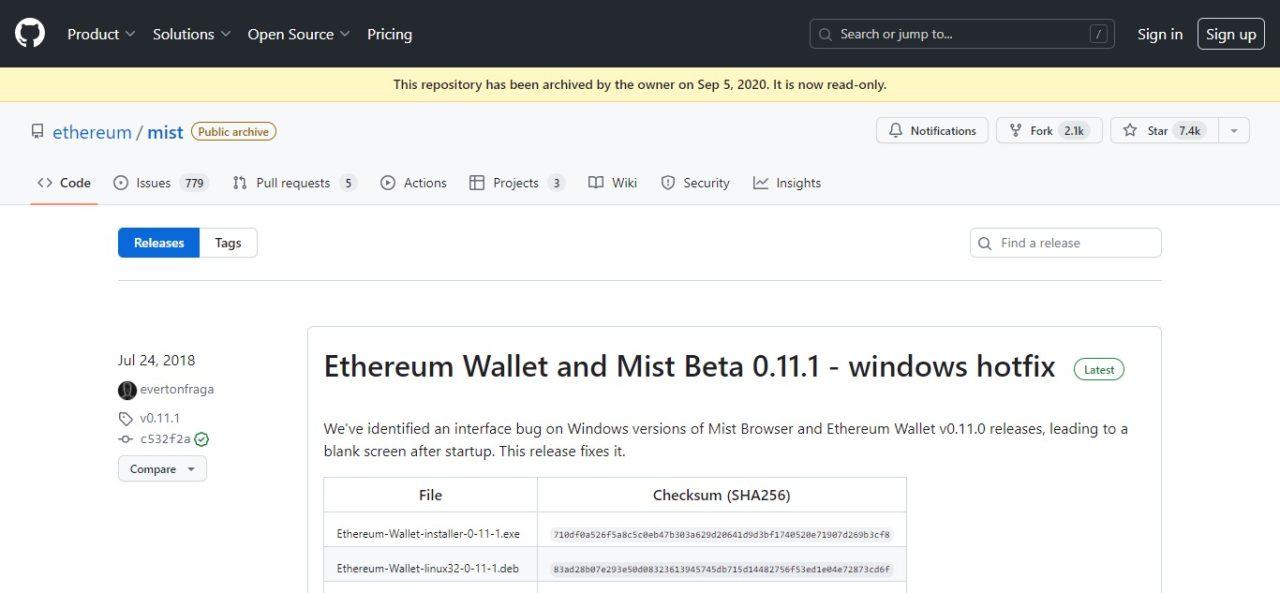Image resolution: width=1280 pixels, height=593 pixels.
Task: Switch to the Tags view
Action: tap(228, 243)
